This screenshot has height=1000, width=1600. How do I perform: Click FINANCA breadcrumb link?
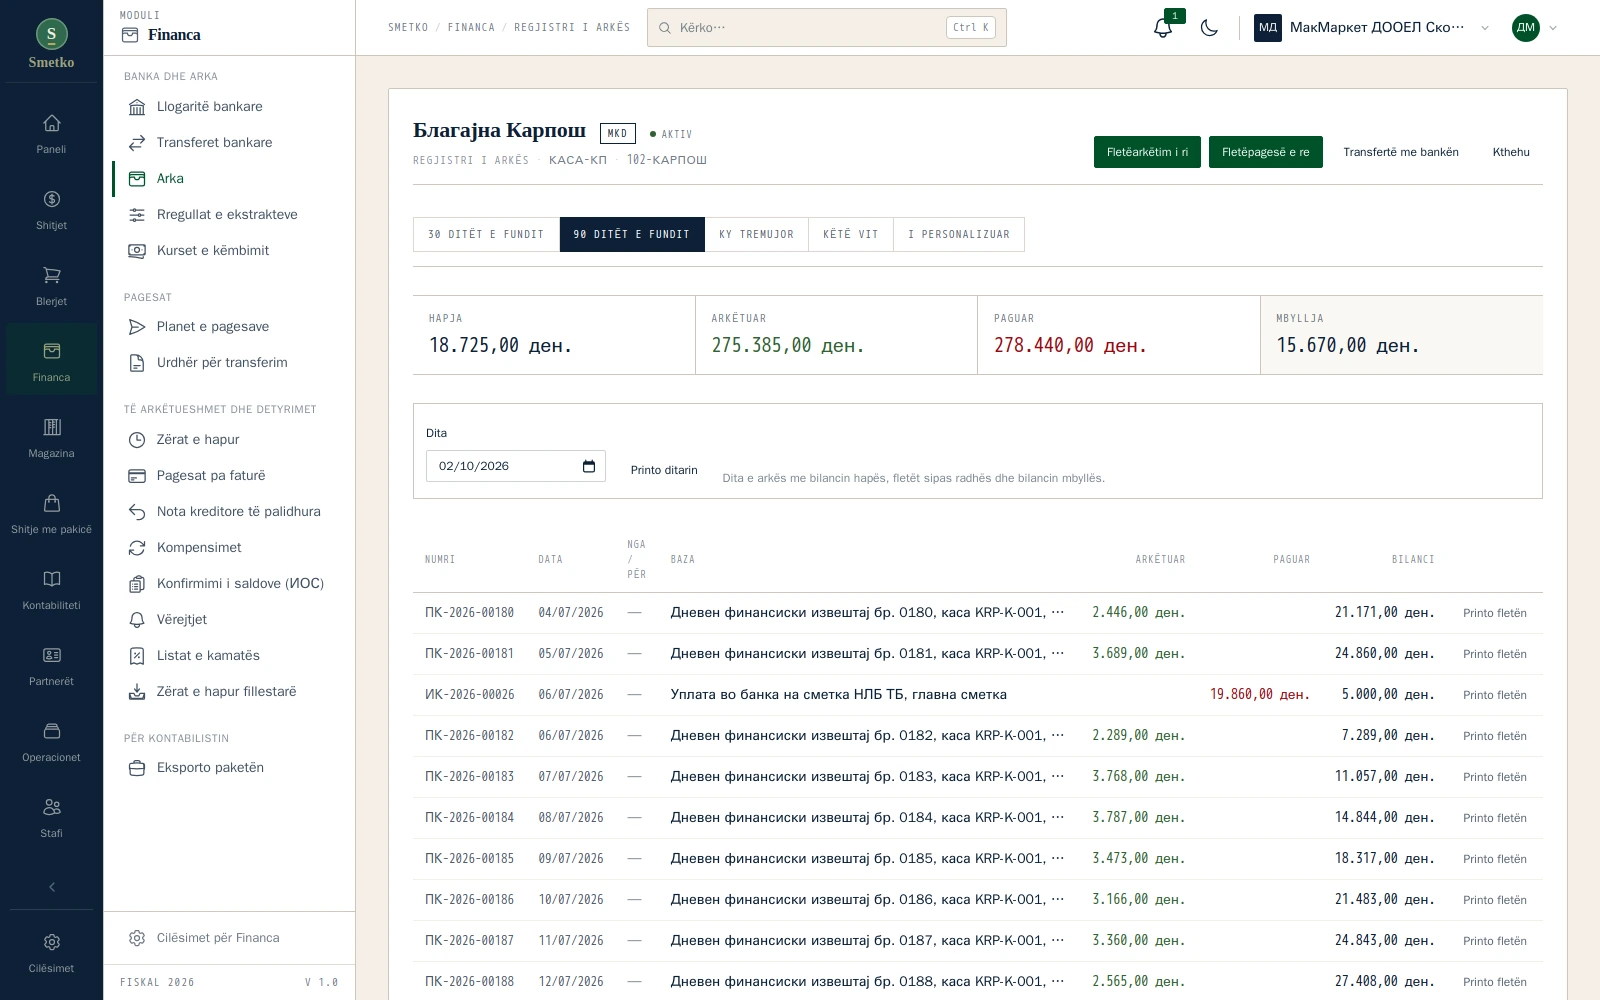[x=471, y=28]
